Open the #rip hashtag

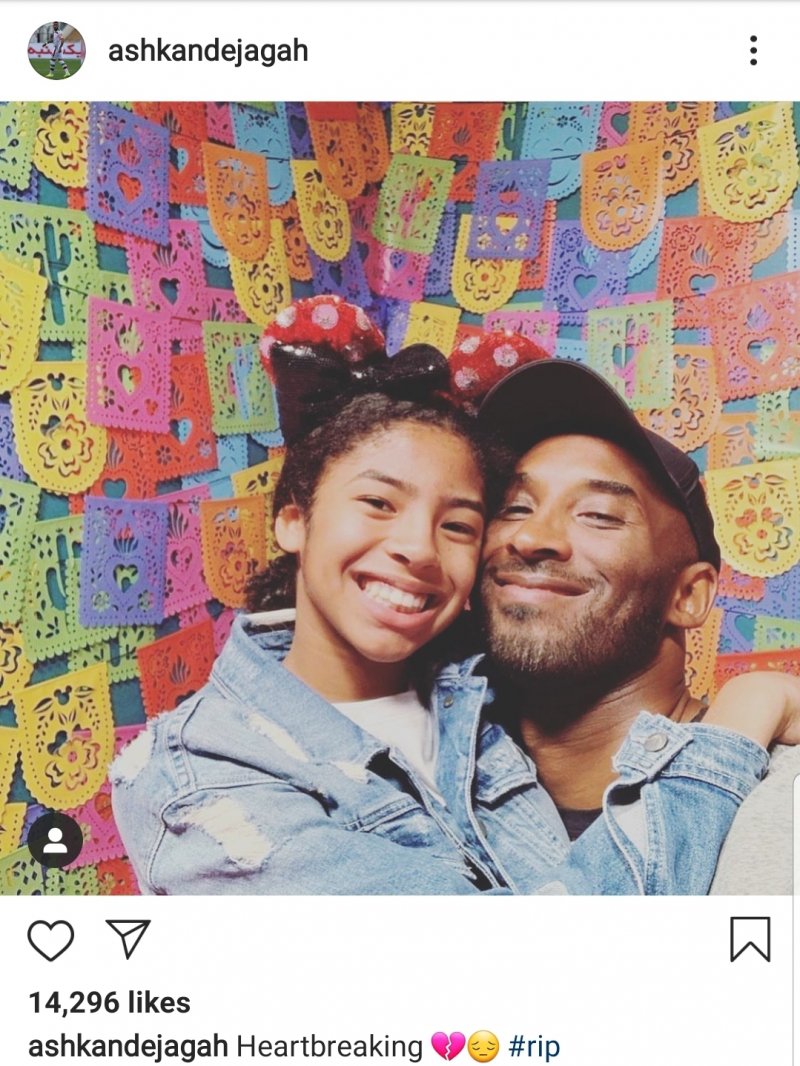534,1047
